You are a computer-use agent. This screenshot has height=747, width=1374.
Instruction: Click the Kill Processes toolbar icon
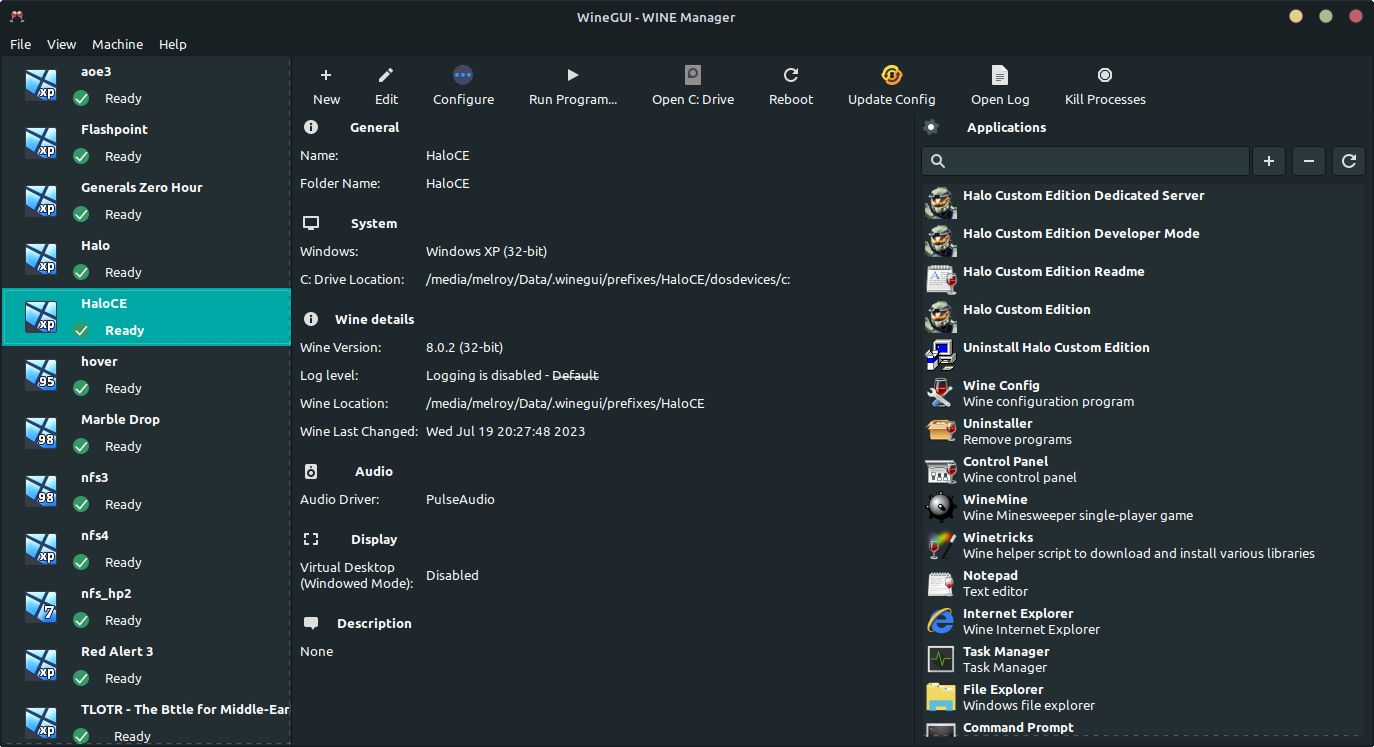(1105, 75)
